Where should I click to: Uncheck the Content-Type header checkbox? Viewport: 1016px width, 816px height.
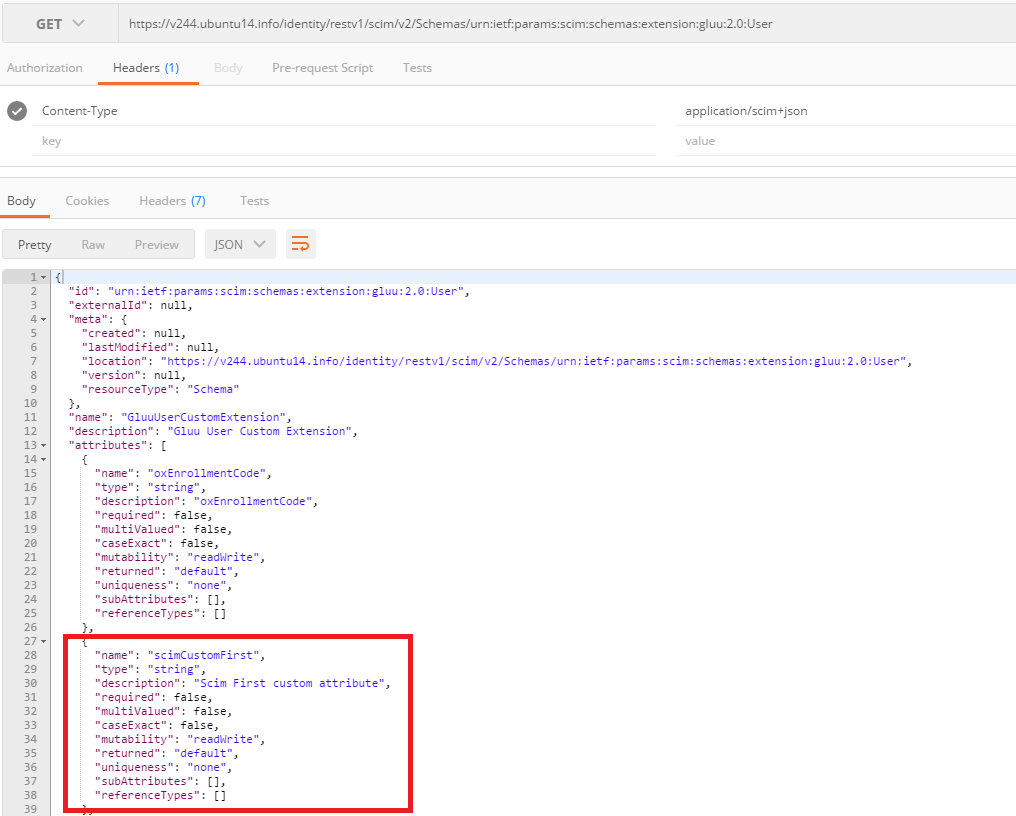point(17,111)
